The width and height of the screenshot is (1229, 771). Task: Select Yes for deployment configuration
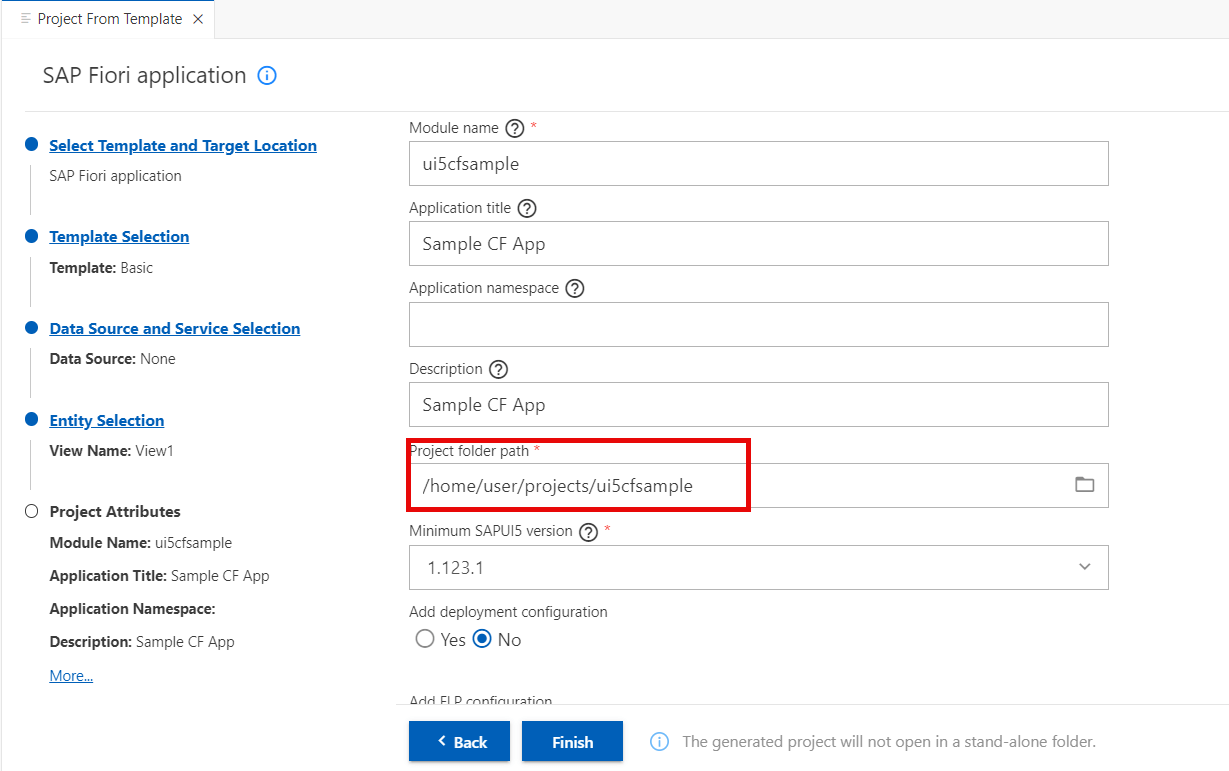click(425, 638)
